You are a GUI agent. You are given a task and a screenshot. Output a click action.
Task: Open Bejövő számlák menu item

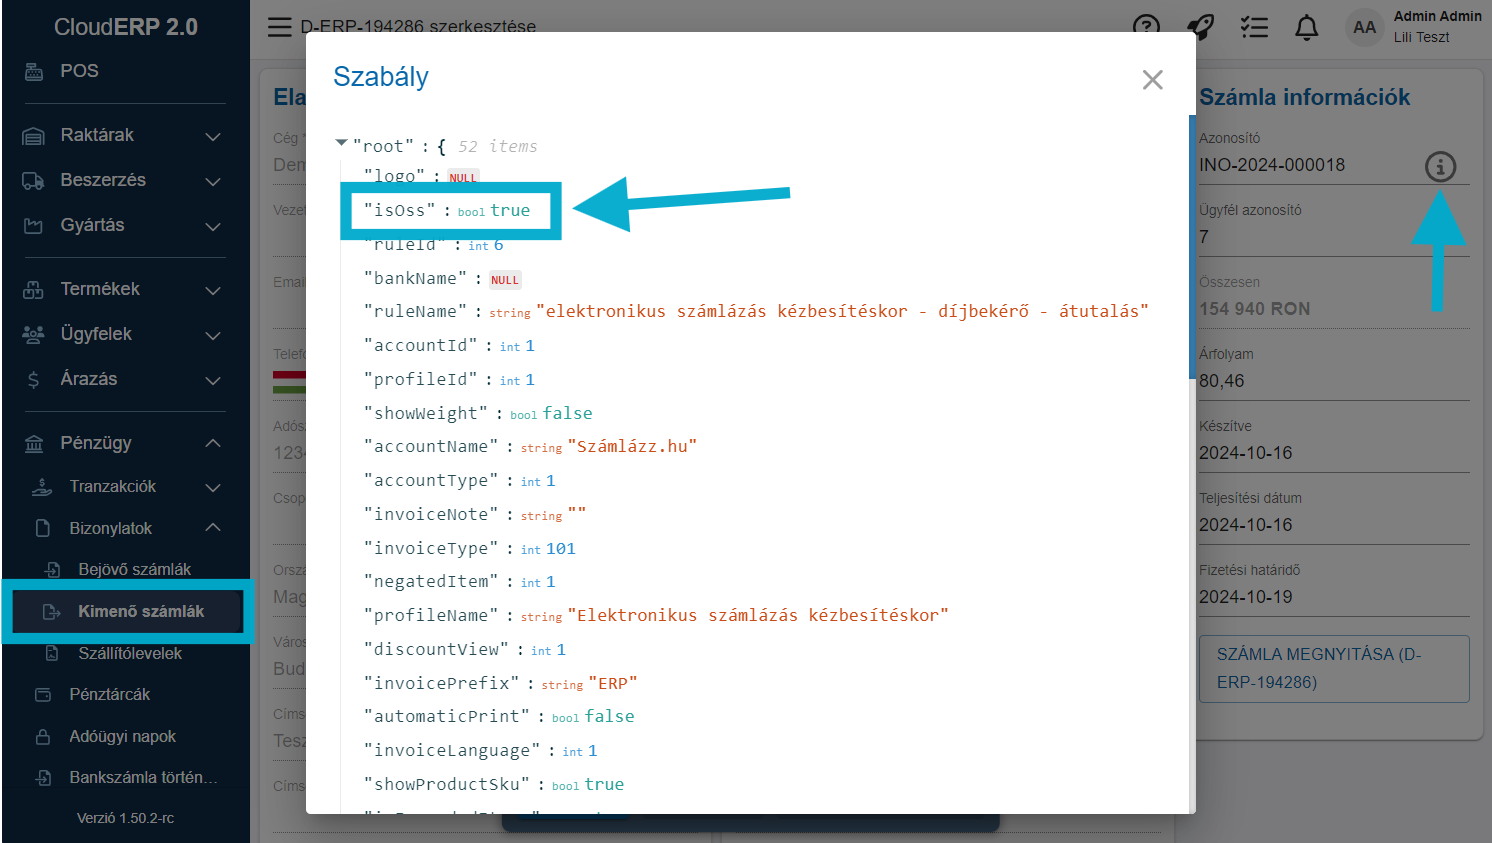(x=134, y=569)
